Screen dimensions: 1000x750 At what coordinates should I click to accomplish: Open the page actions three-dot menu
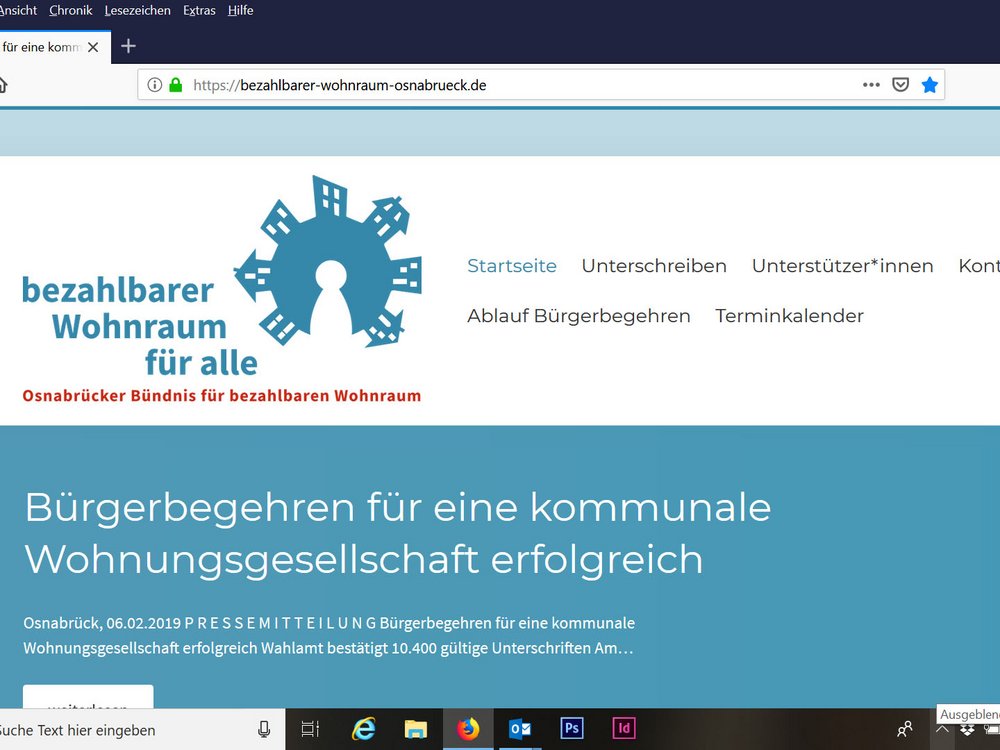[871, 85]
